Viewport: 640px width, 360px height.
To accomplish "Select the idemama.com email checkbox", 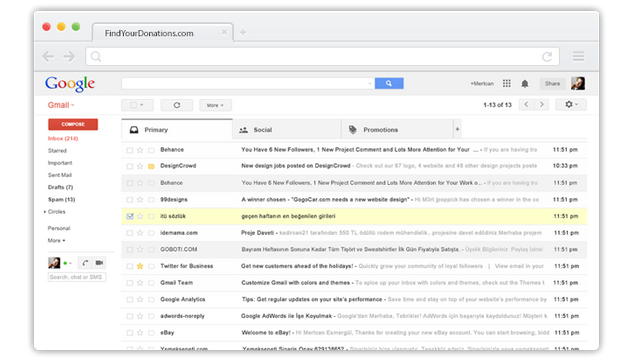I will (x=130, y=233).
